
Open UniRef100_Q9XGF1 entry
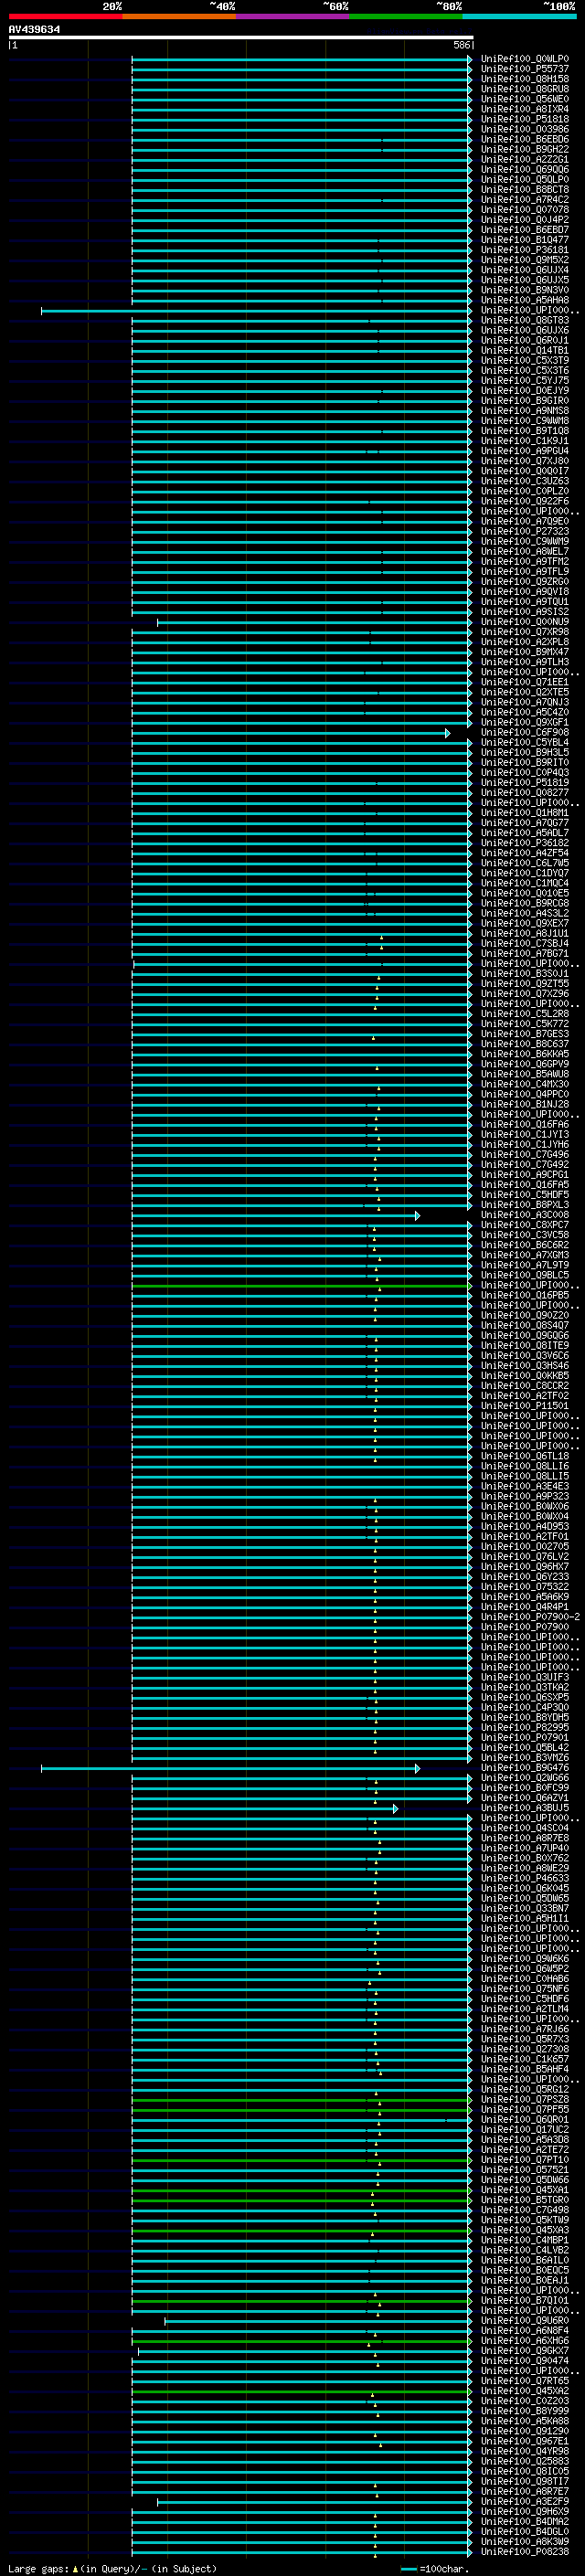524,722
